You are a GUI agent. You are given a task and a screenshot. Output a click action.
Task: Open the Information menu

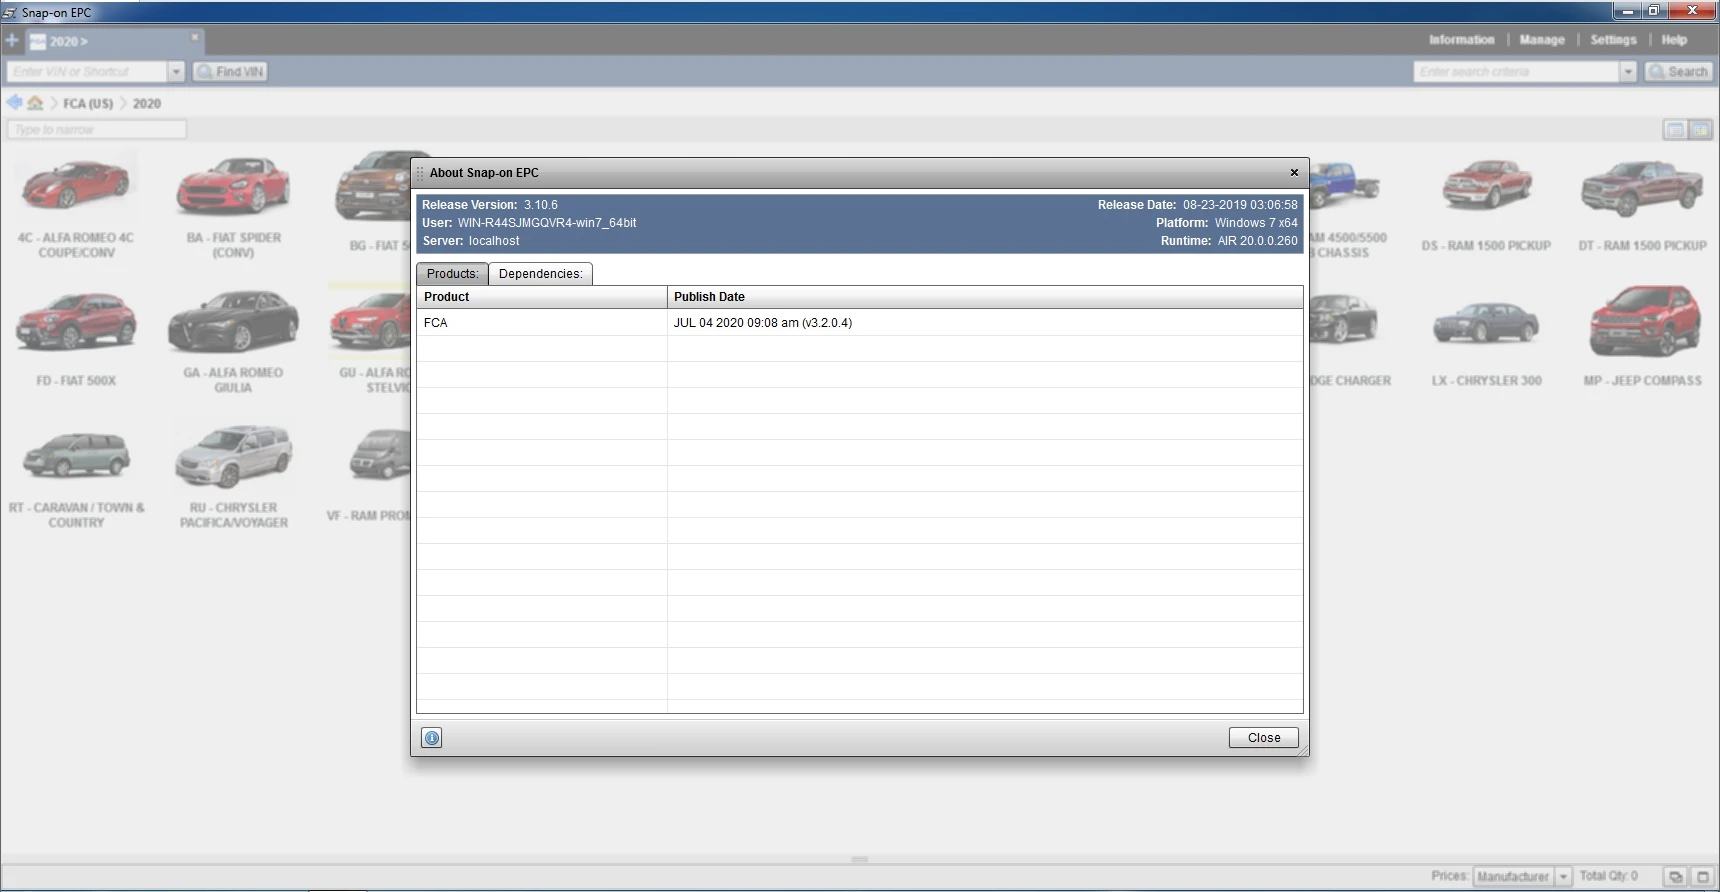click(x=1461, y=40)
